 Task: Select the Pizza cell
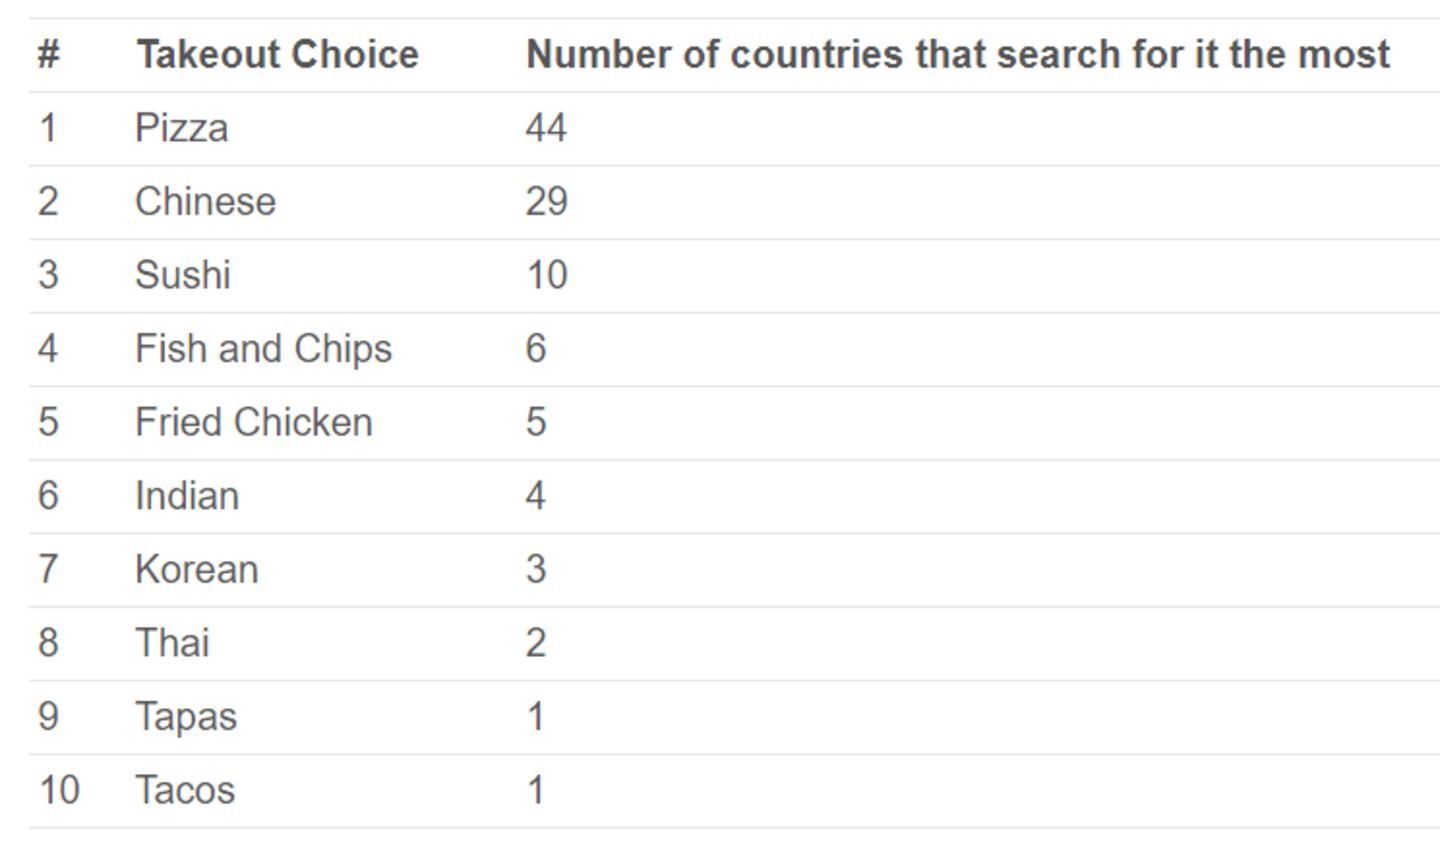pos(182,128)
